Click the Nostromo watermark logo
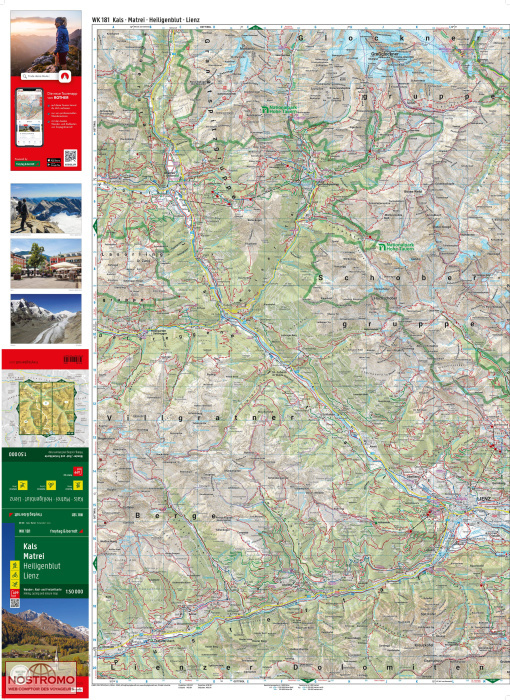 tap(41, 678)
